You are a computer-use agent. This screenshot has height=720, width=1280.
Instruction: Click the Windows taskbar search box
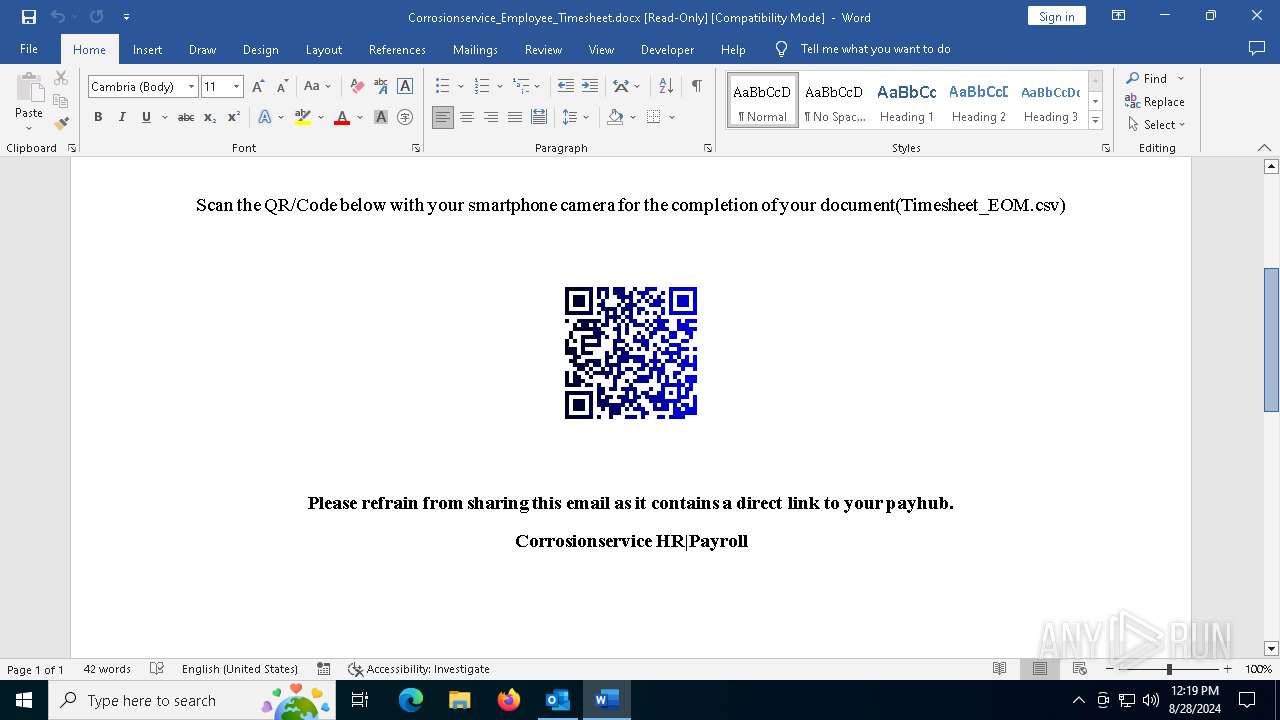coord(191,700)
